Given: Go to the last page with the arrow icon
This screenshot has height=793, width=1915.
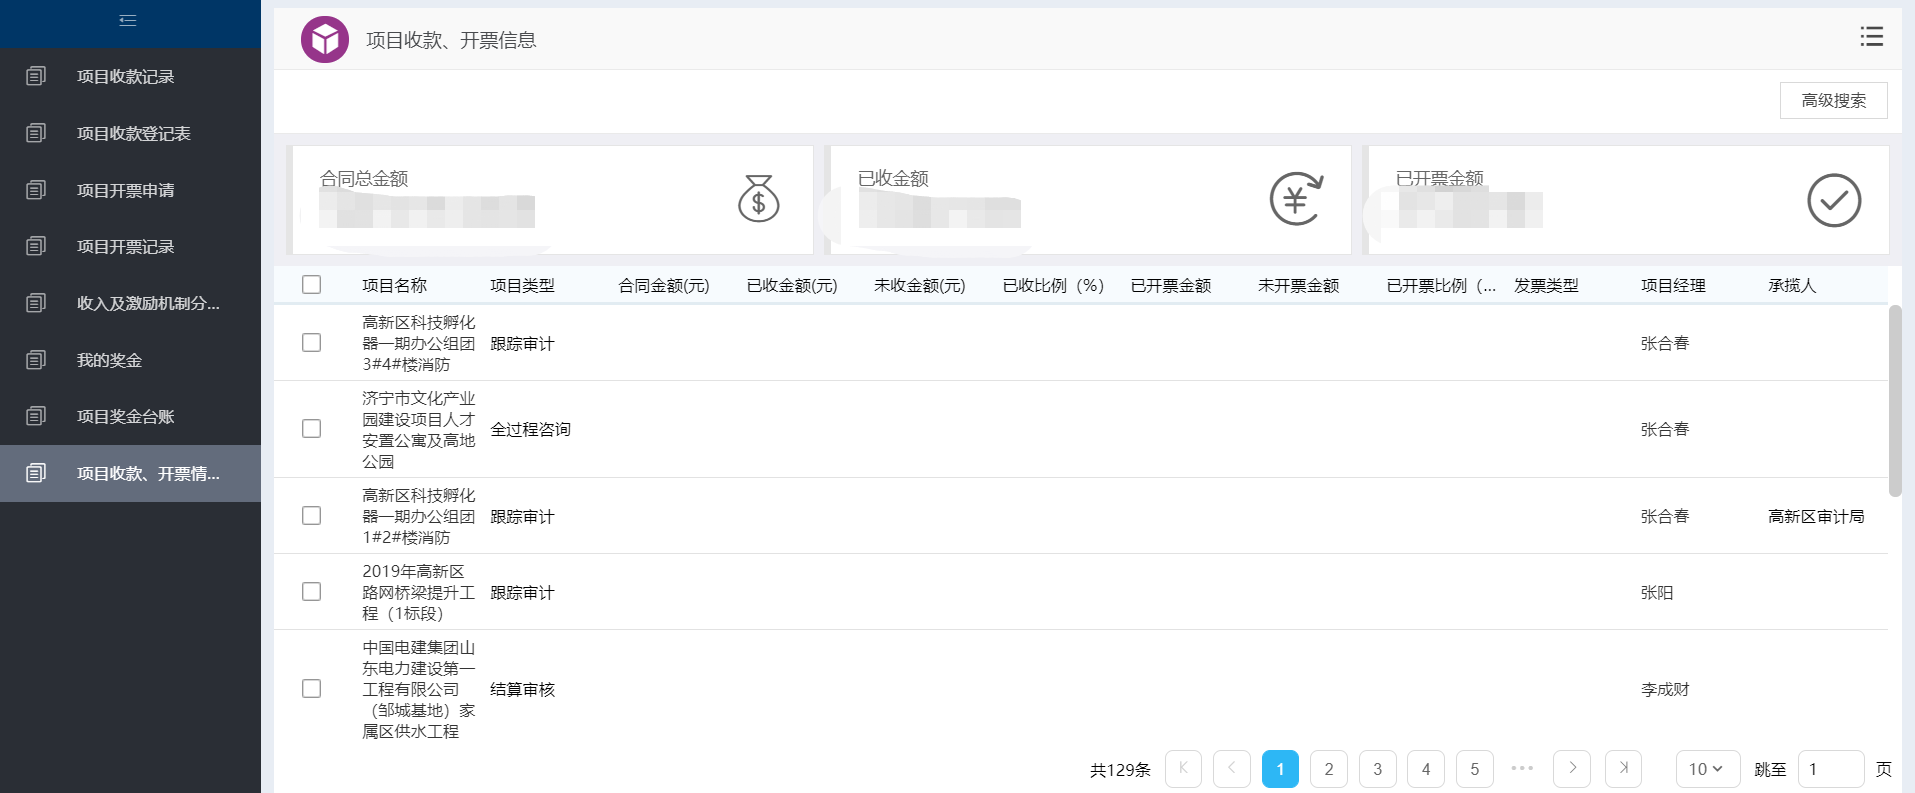Looking at the screenshot, I should pos(1623,769).
